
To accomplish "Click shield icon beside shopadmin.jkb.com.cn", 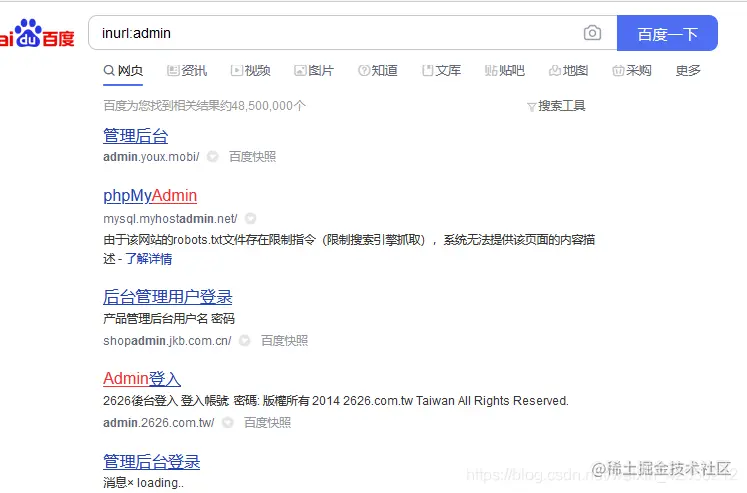I will click(x=244, y=340).
